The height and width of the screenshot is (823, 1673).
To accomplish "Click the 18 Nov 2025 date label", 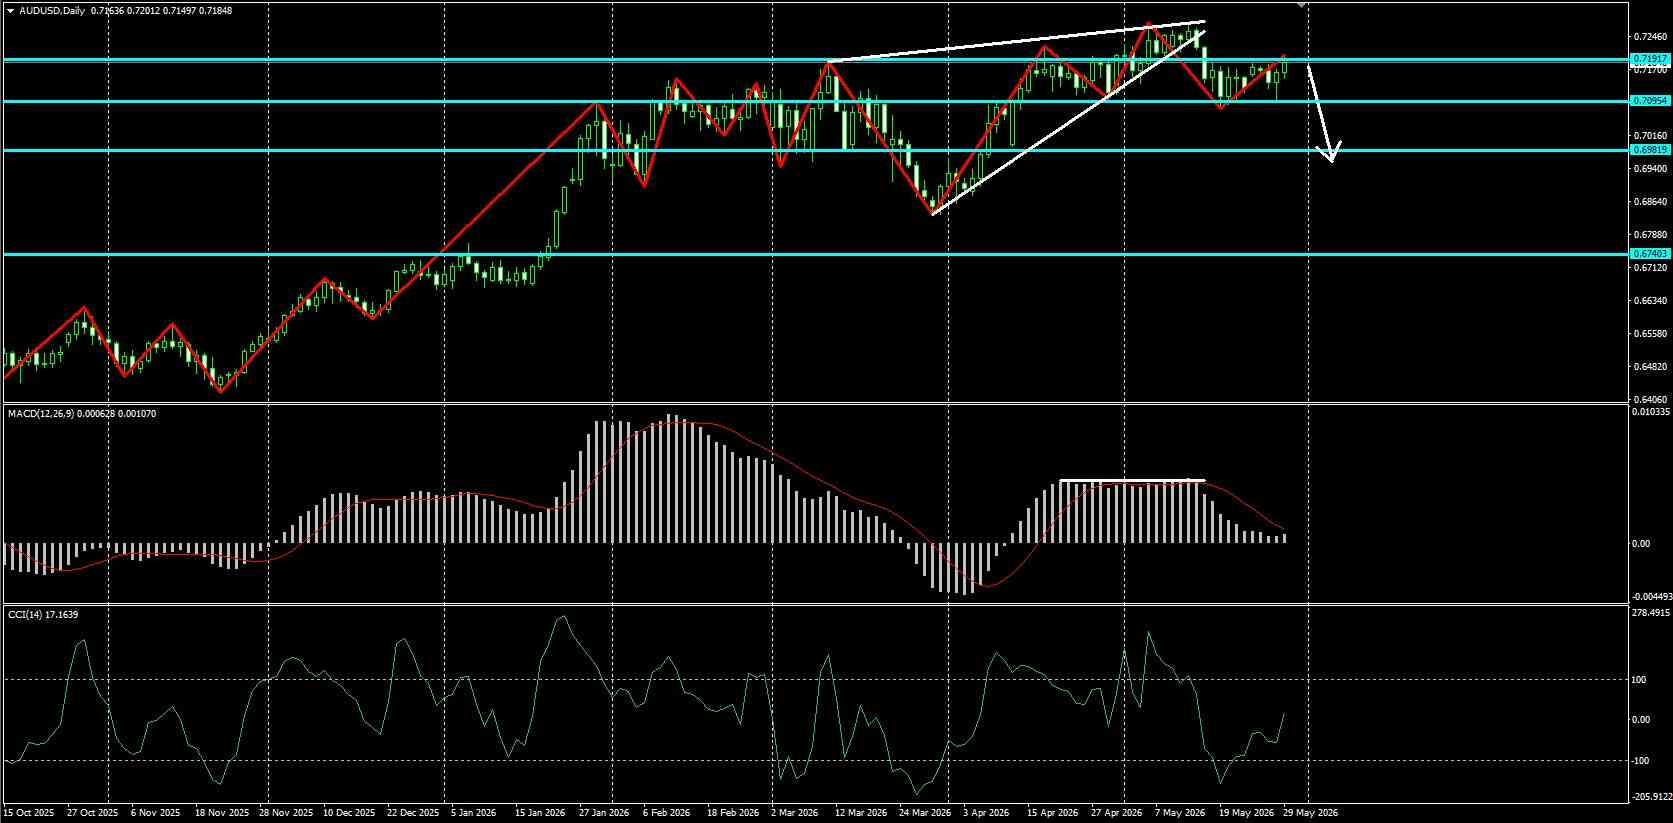I will (x=224, y=813).
